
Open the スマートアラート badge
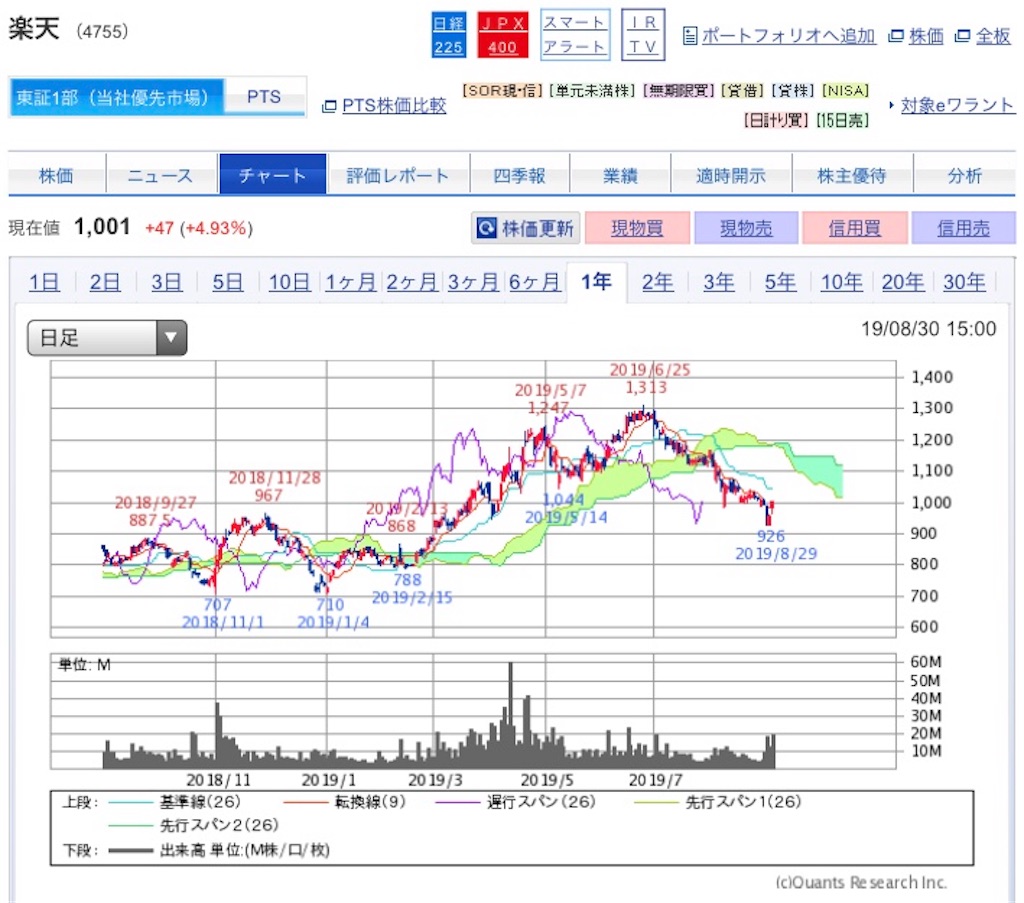(x=575, y=35)
